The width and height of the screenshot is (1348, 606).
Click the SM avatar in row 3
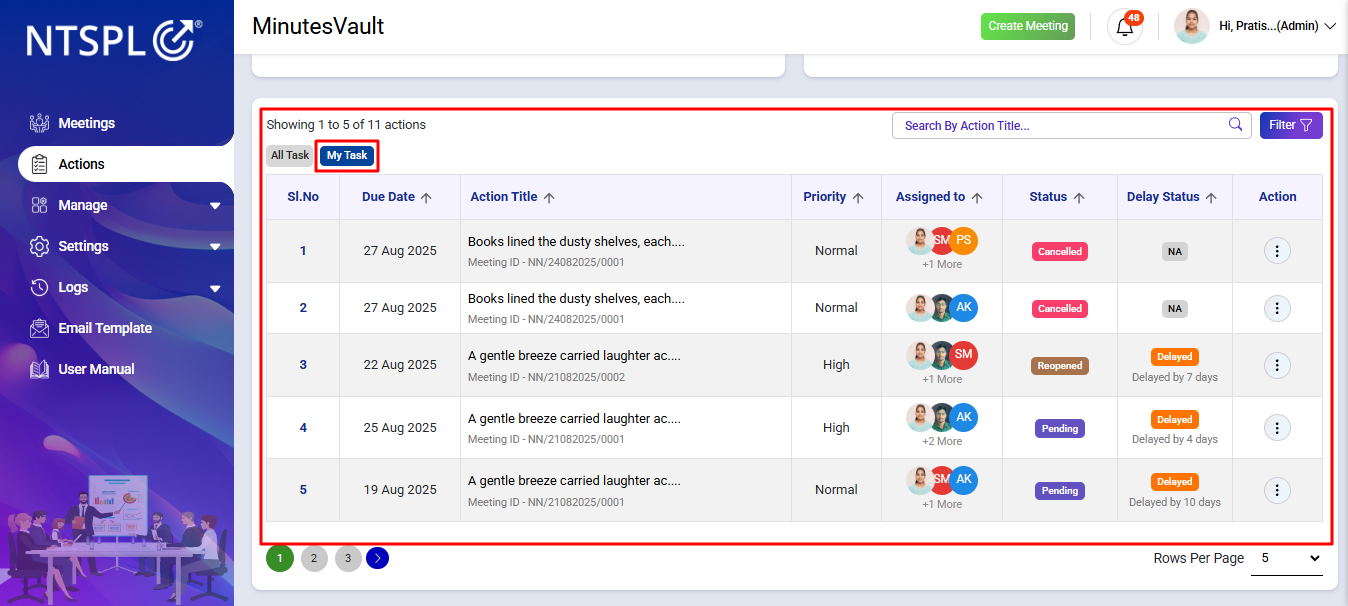coord(963,355)
